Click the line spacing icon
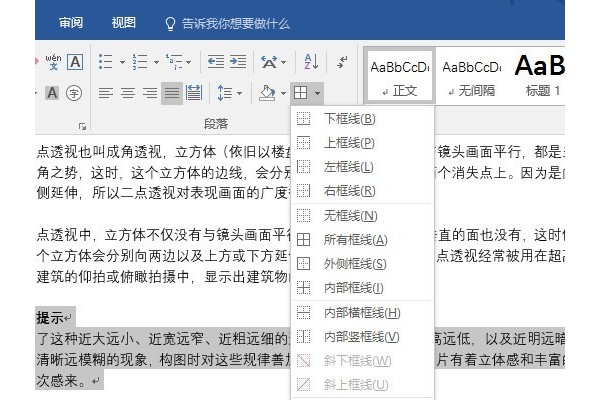This screenshot has height=400, width=600. tap(224, 93)
